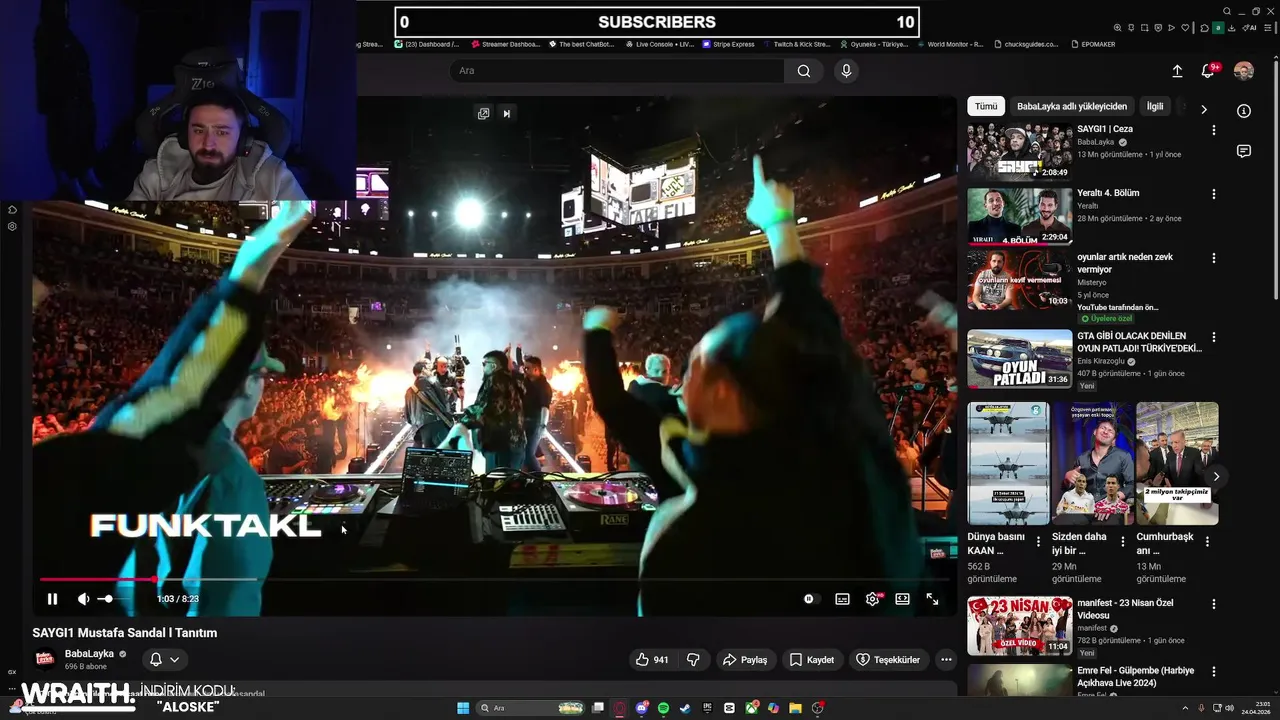Show more filter chips with arrow

coord(1204,109)
